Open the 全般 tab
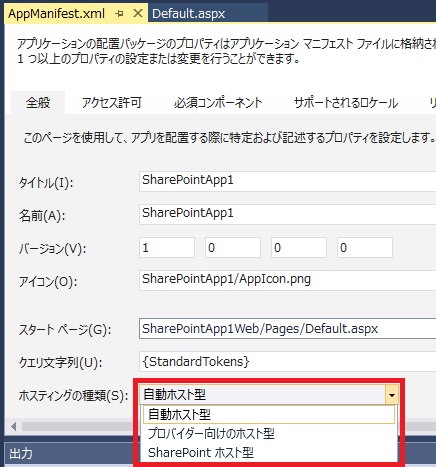Screen dimensions: 436x467 tap(38, 103)
